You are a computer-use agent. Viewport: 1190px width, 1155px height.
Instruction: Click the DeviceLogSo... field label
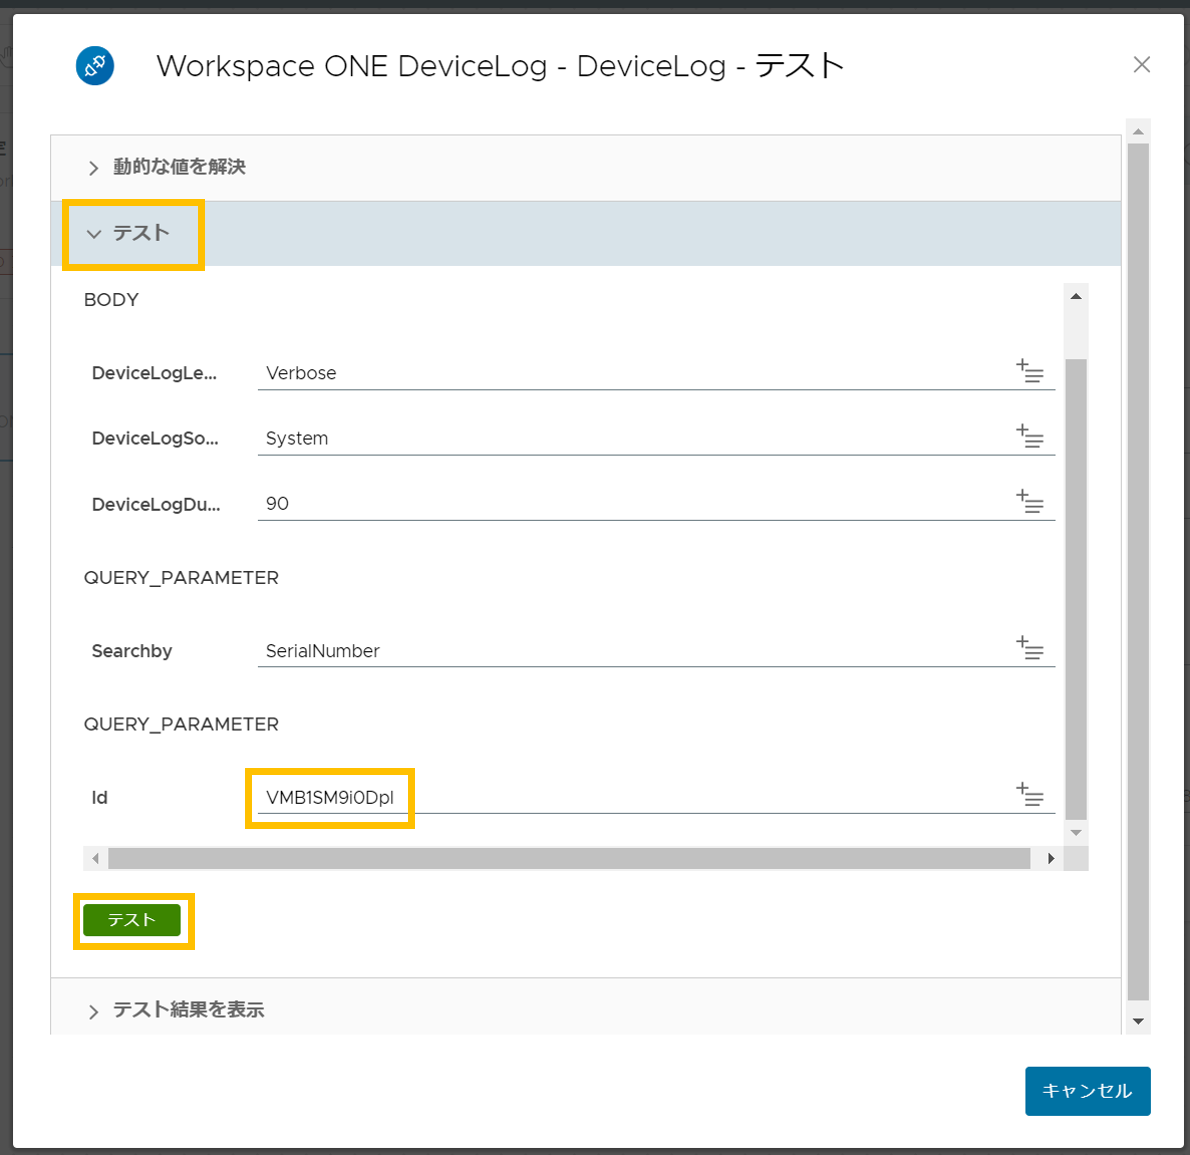(x=155, y=438)
